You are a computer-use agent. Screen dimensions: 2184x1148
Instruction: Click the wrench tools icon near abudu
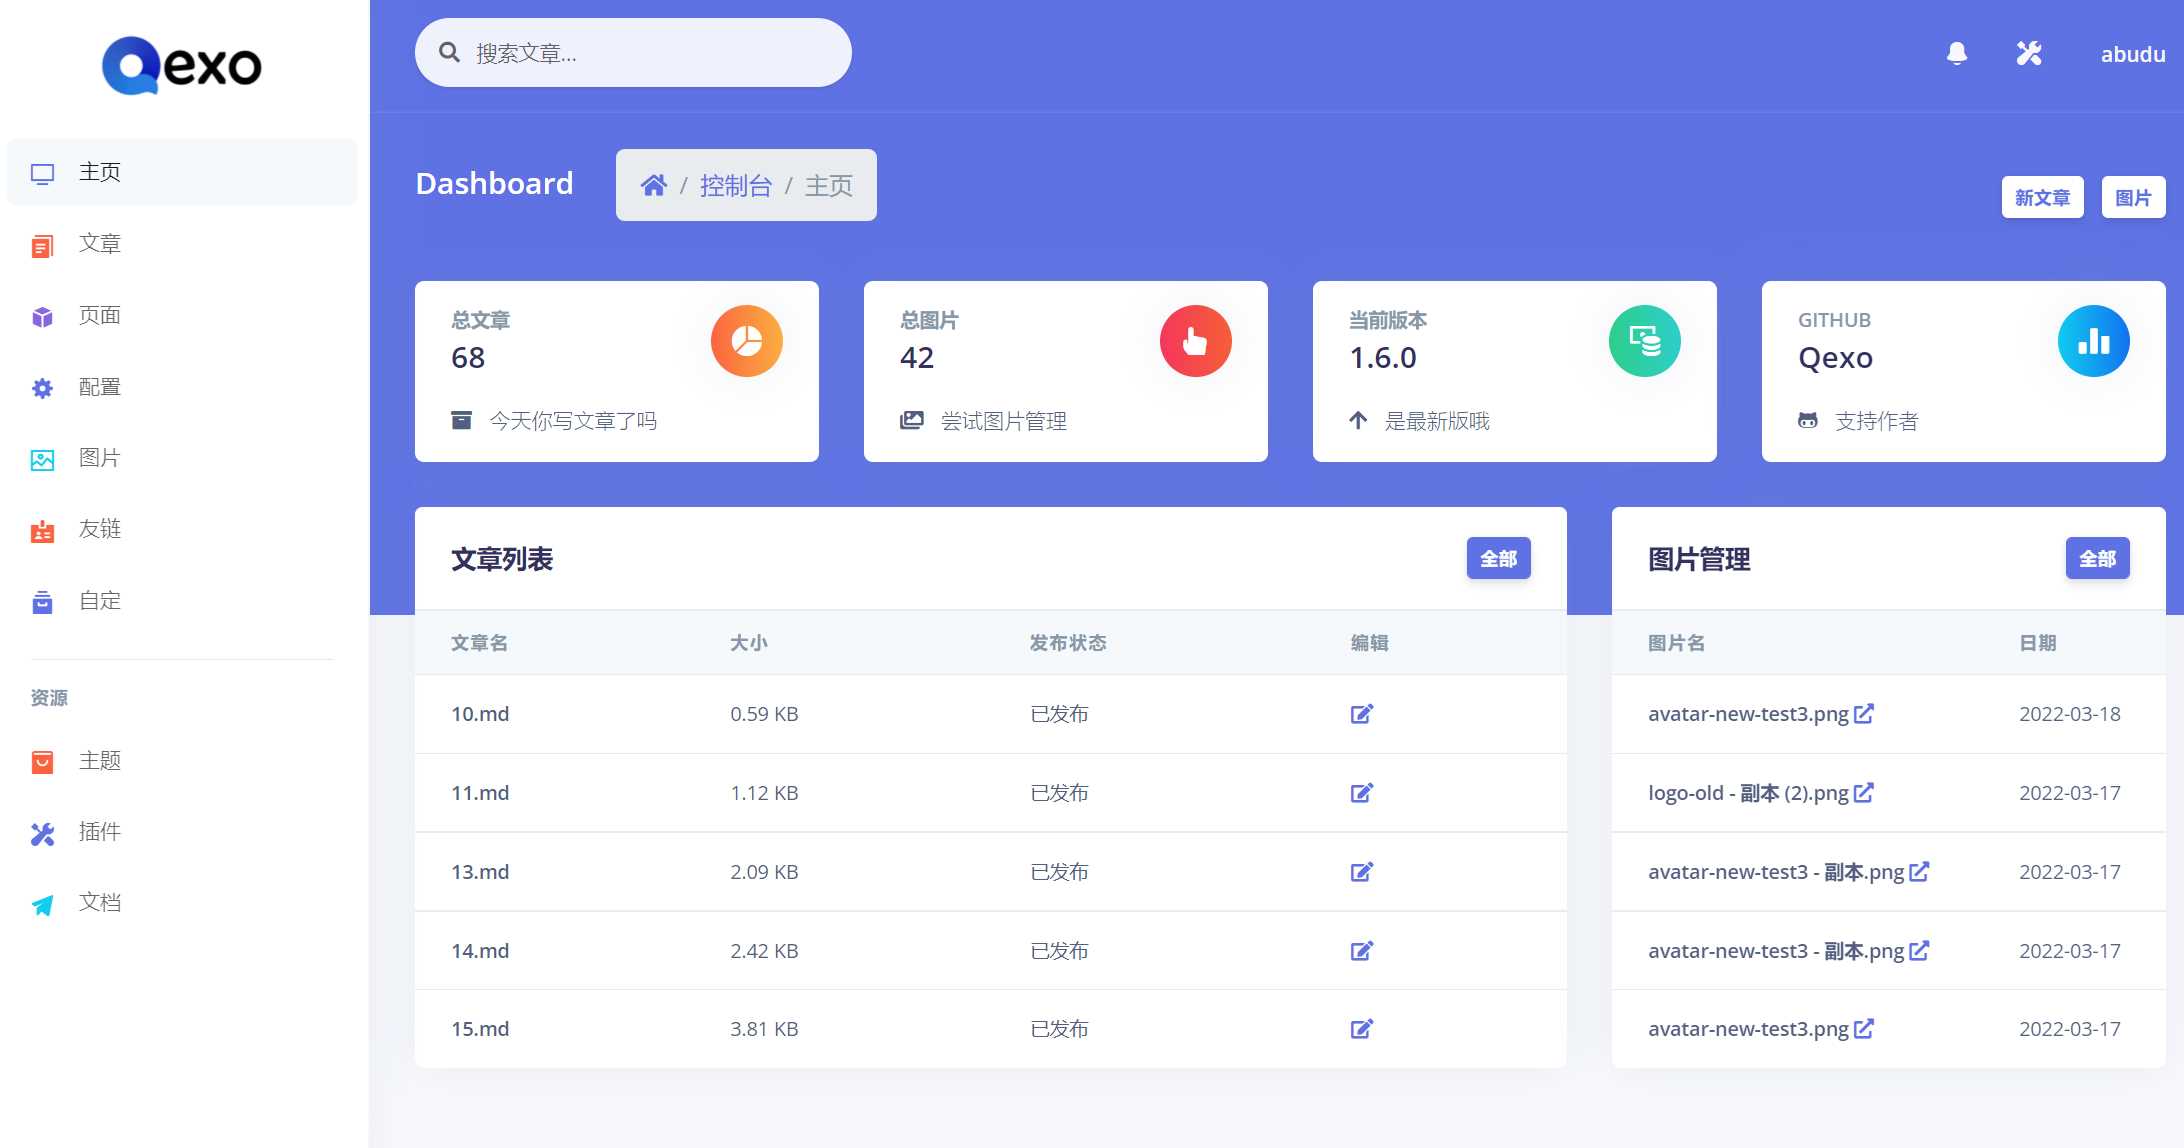point(2029,54)
